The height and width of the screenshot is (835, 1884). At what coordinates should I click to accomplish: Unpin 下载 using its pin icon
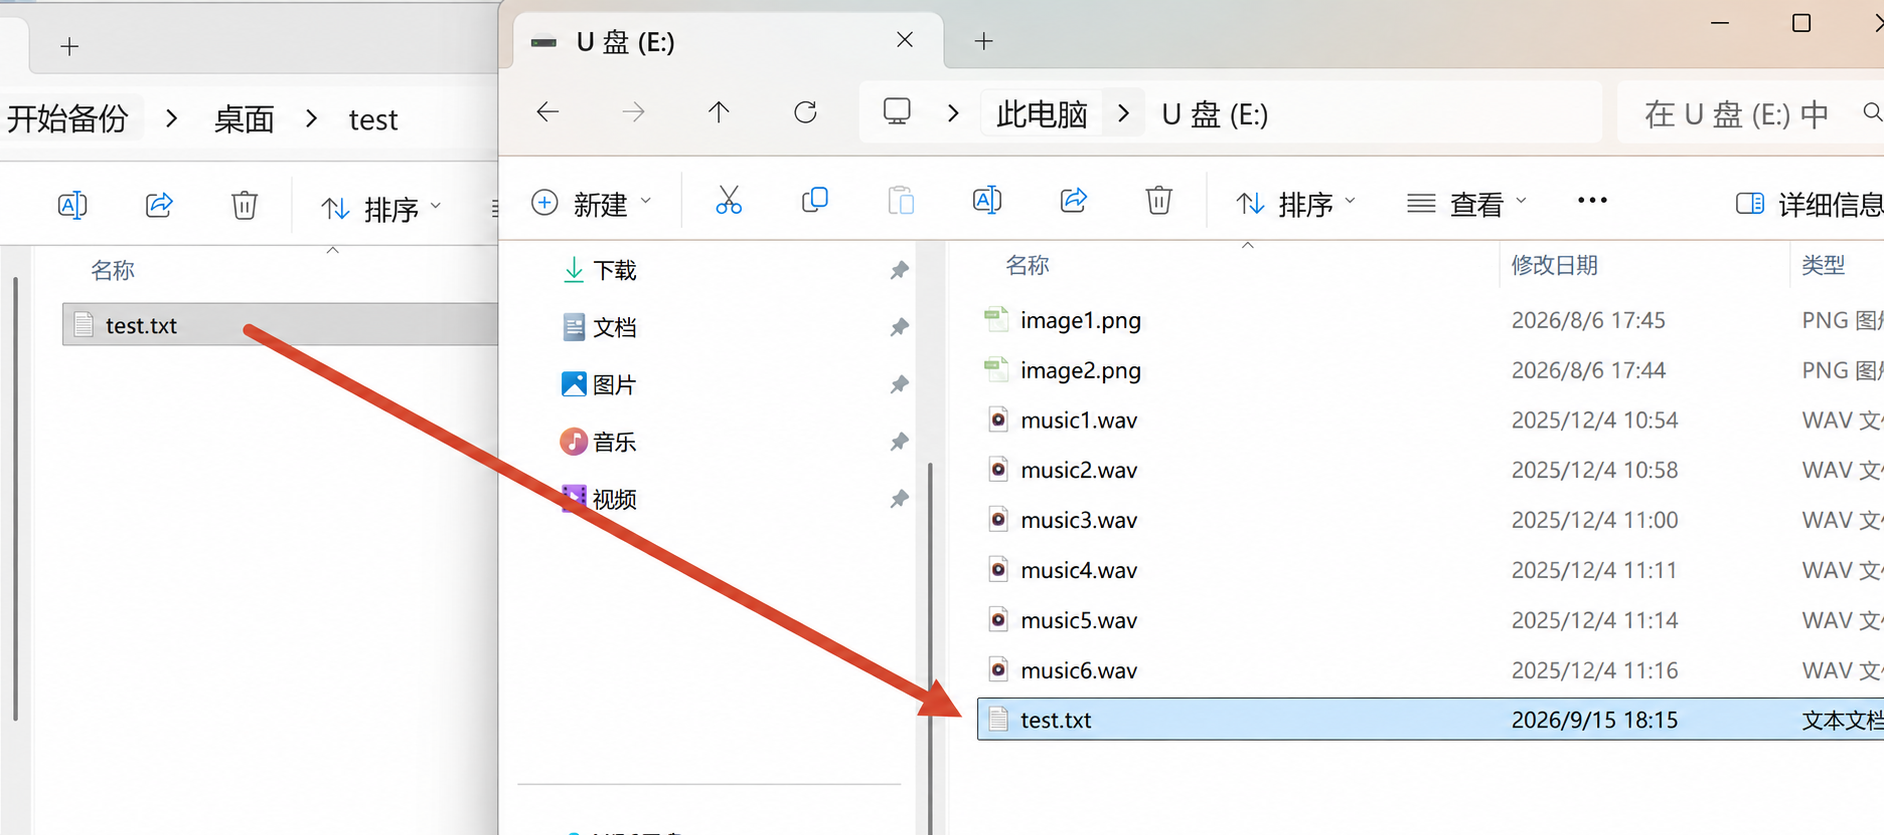899,270
